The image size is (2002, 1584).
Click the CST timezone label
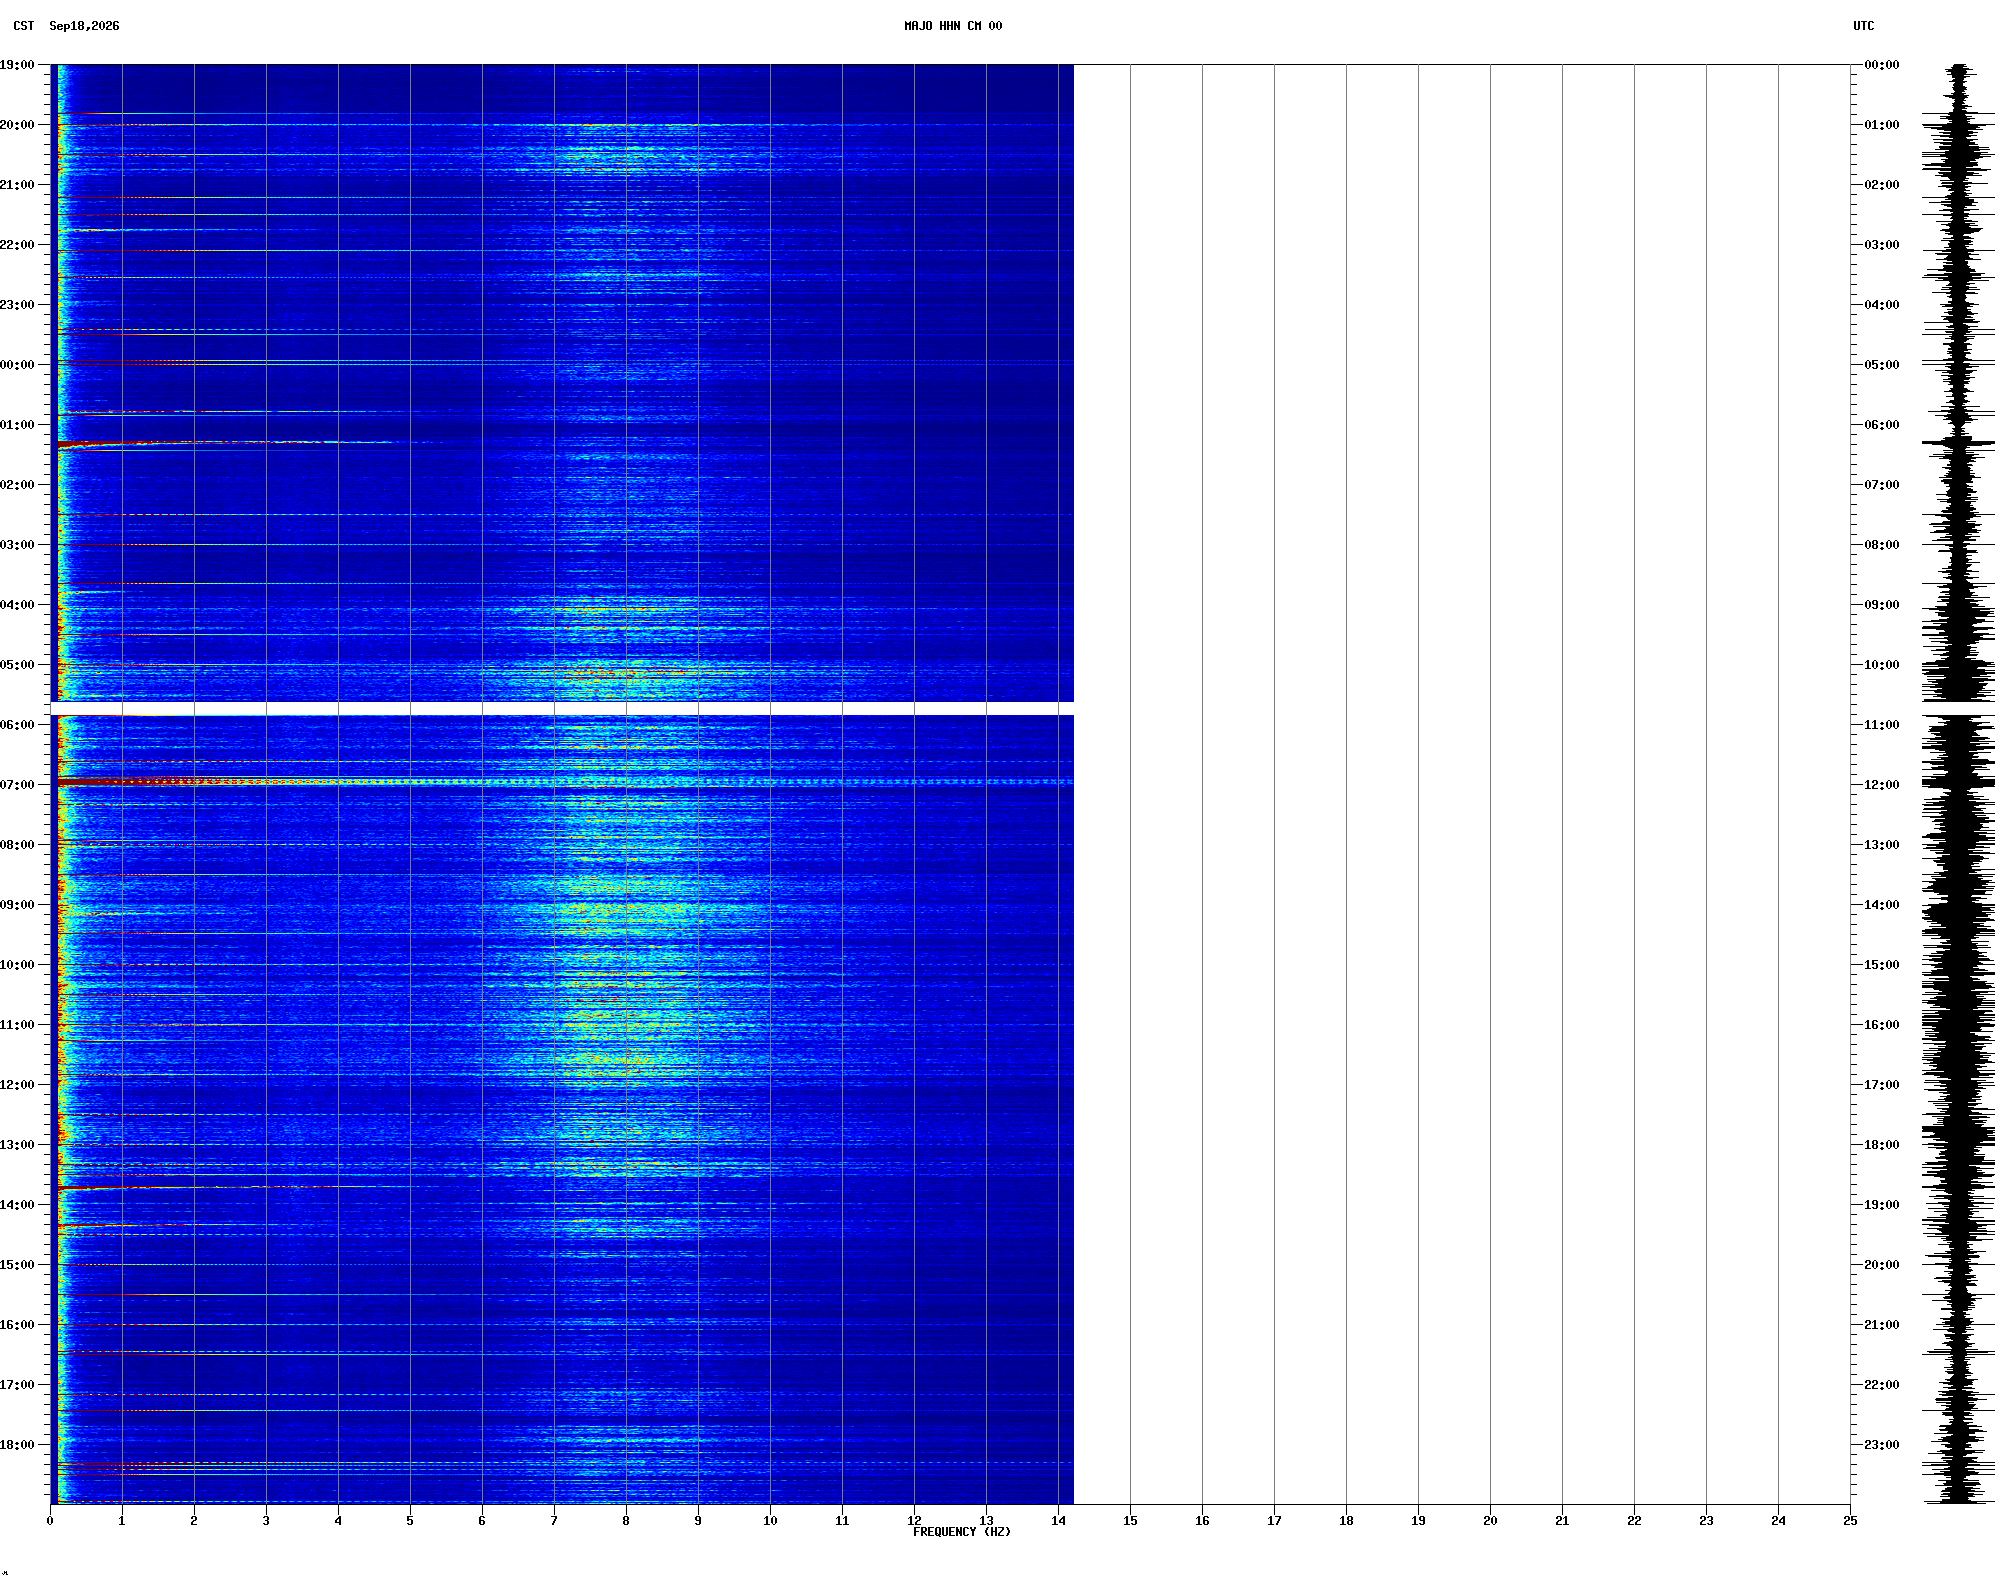tap(23, 26)
